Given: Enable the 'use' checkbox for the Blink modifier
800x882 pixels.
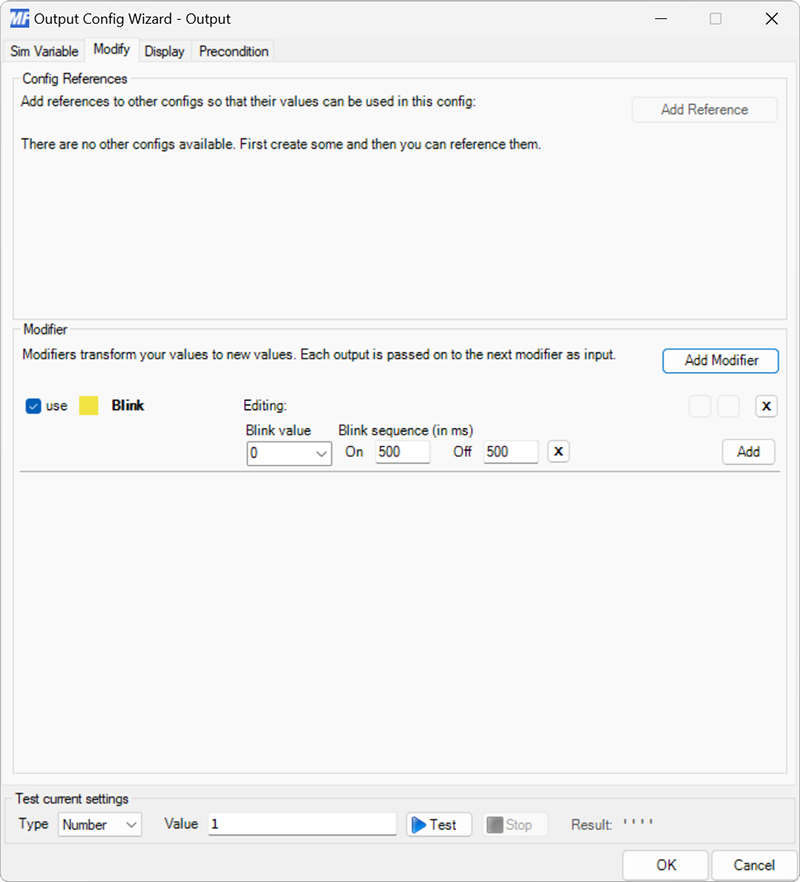Looking at the screenshot, I should click(33, 406).
